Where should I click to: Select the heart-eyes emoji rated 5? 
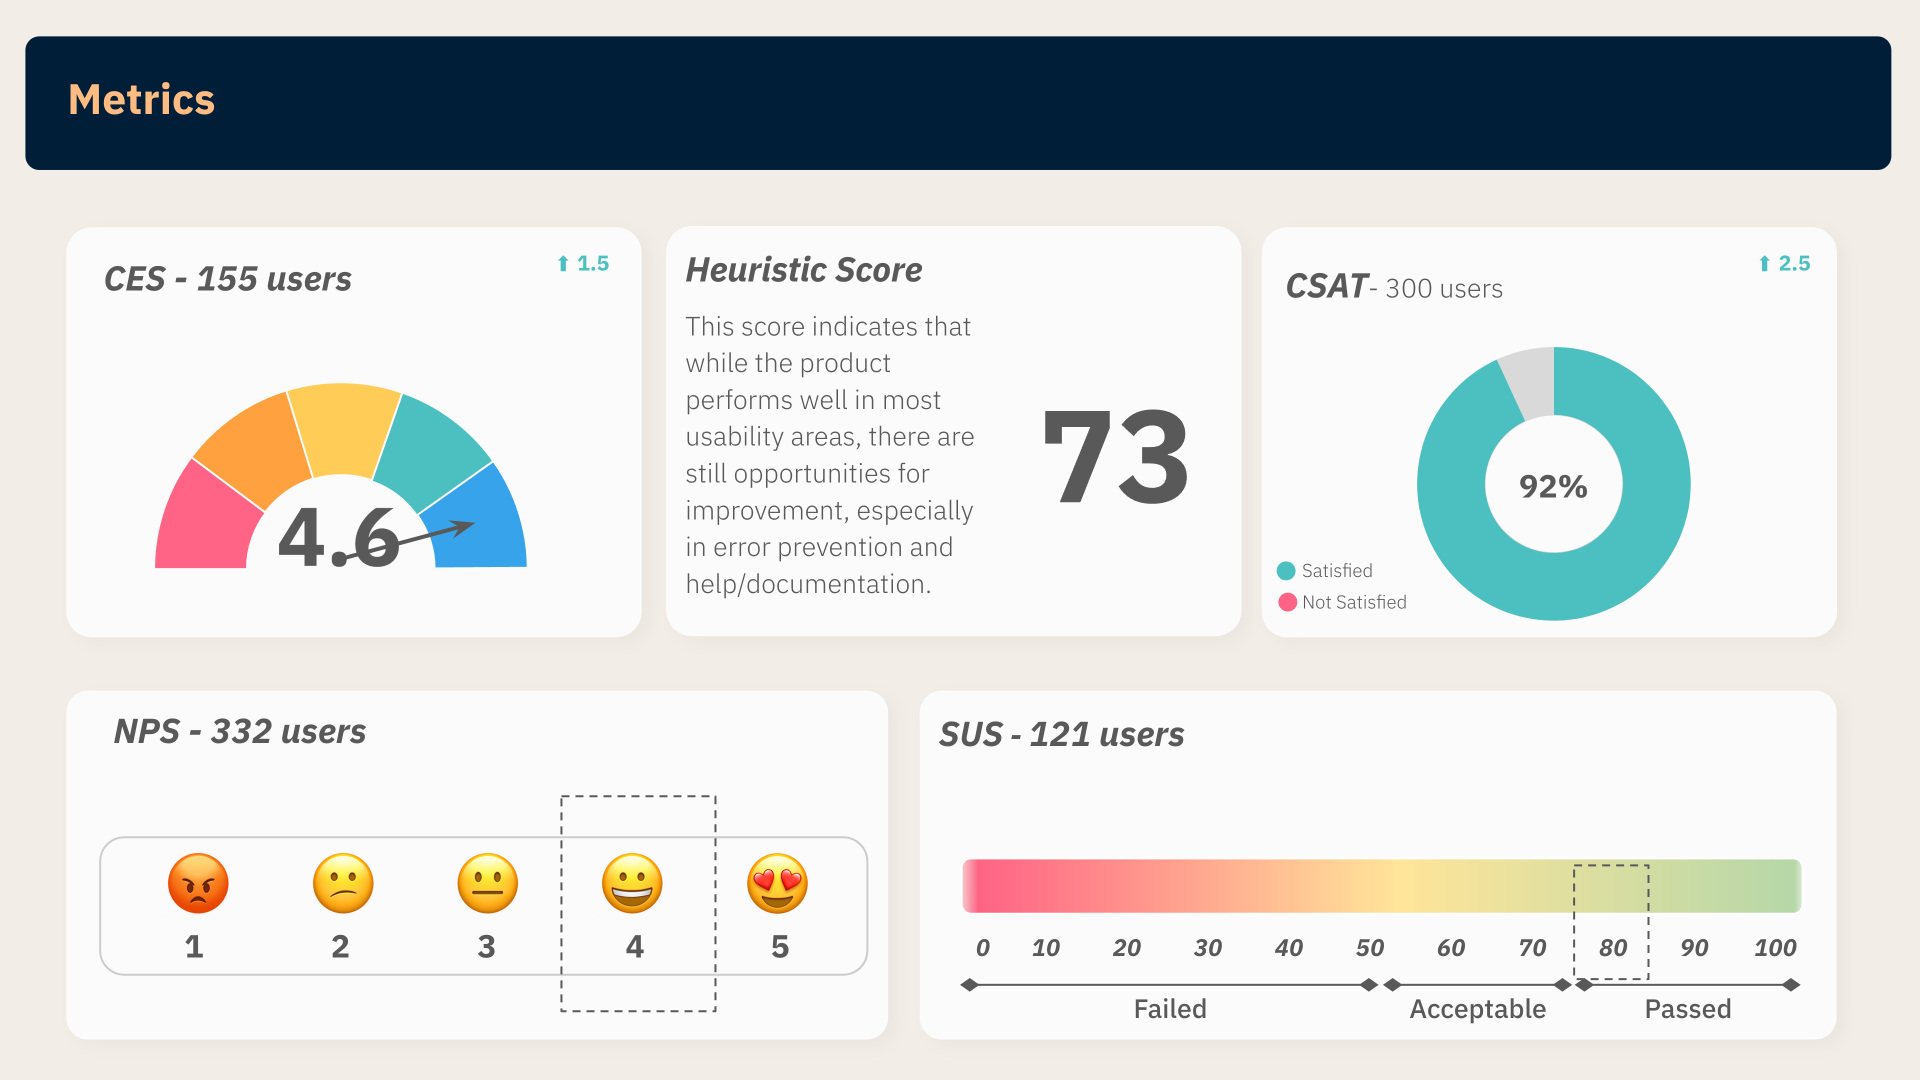(x=777, y=883)
